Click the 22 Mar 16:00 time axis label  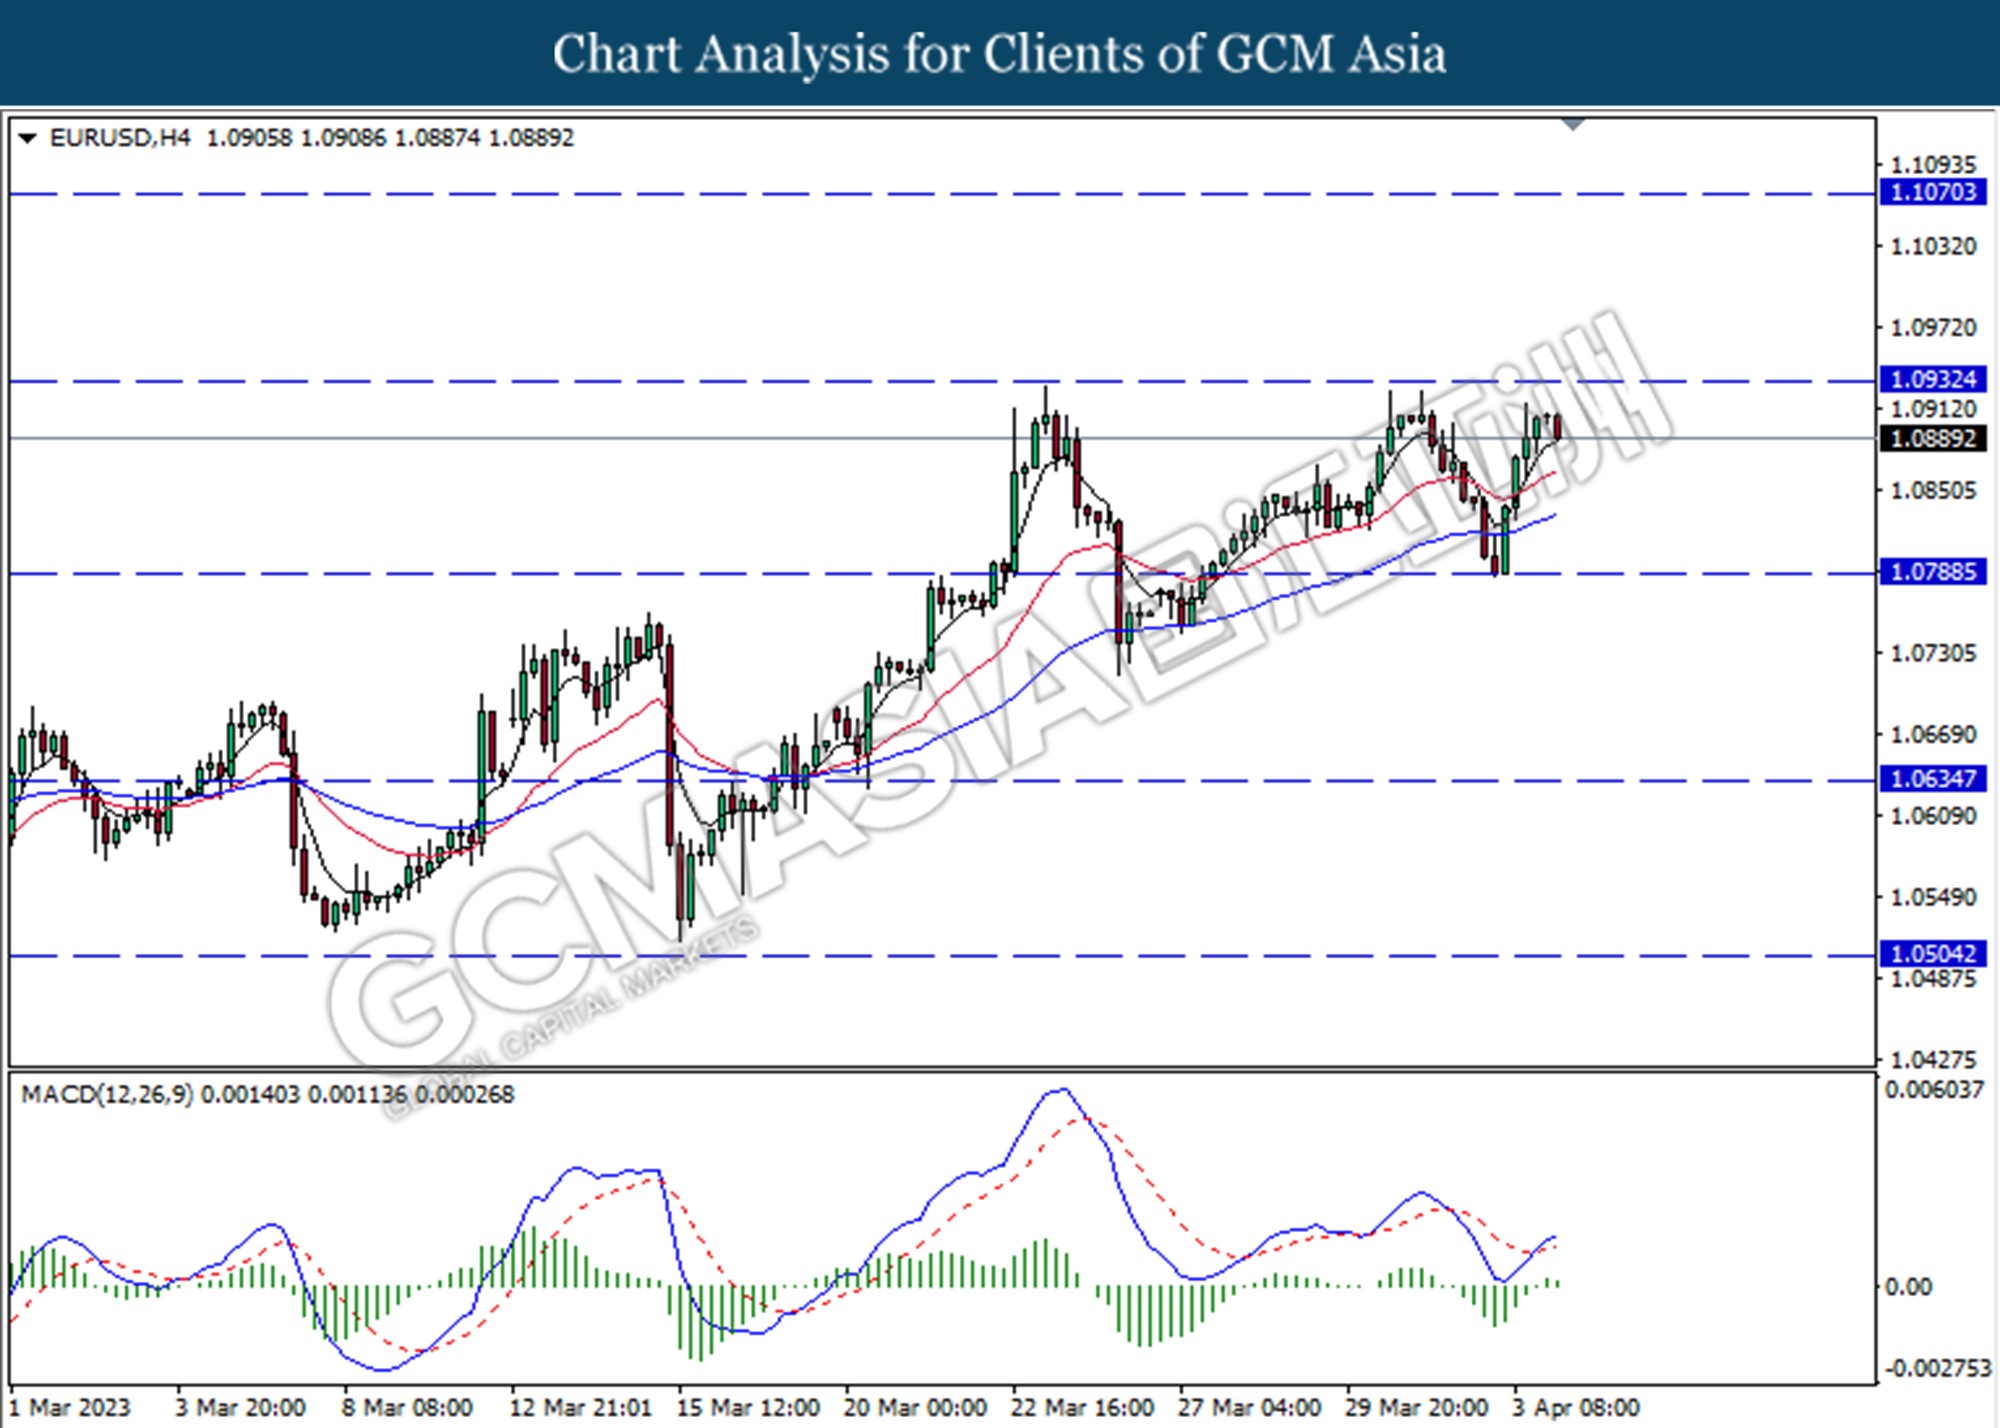click(1082, 1408)
